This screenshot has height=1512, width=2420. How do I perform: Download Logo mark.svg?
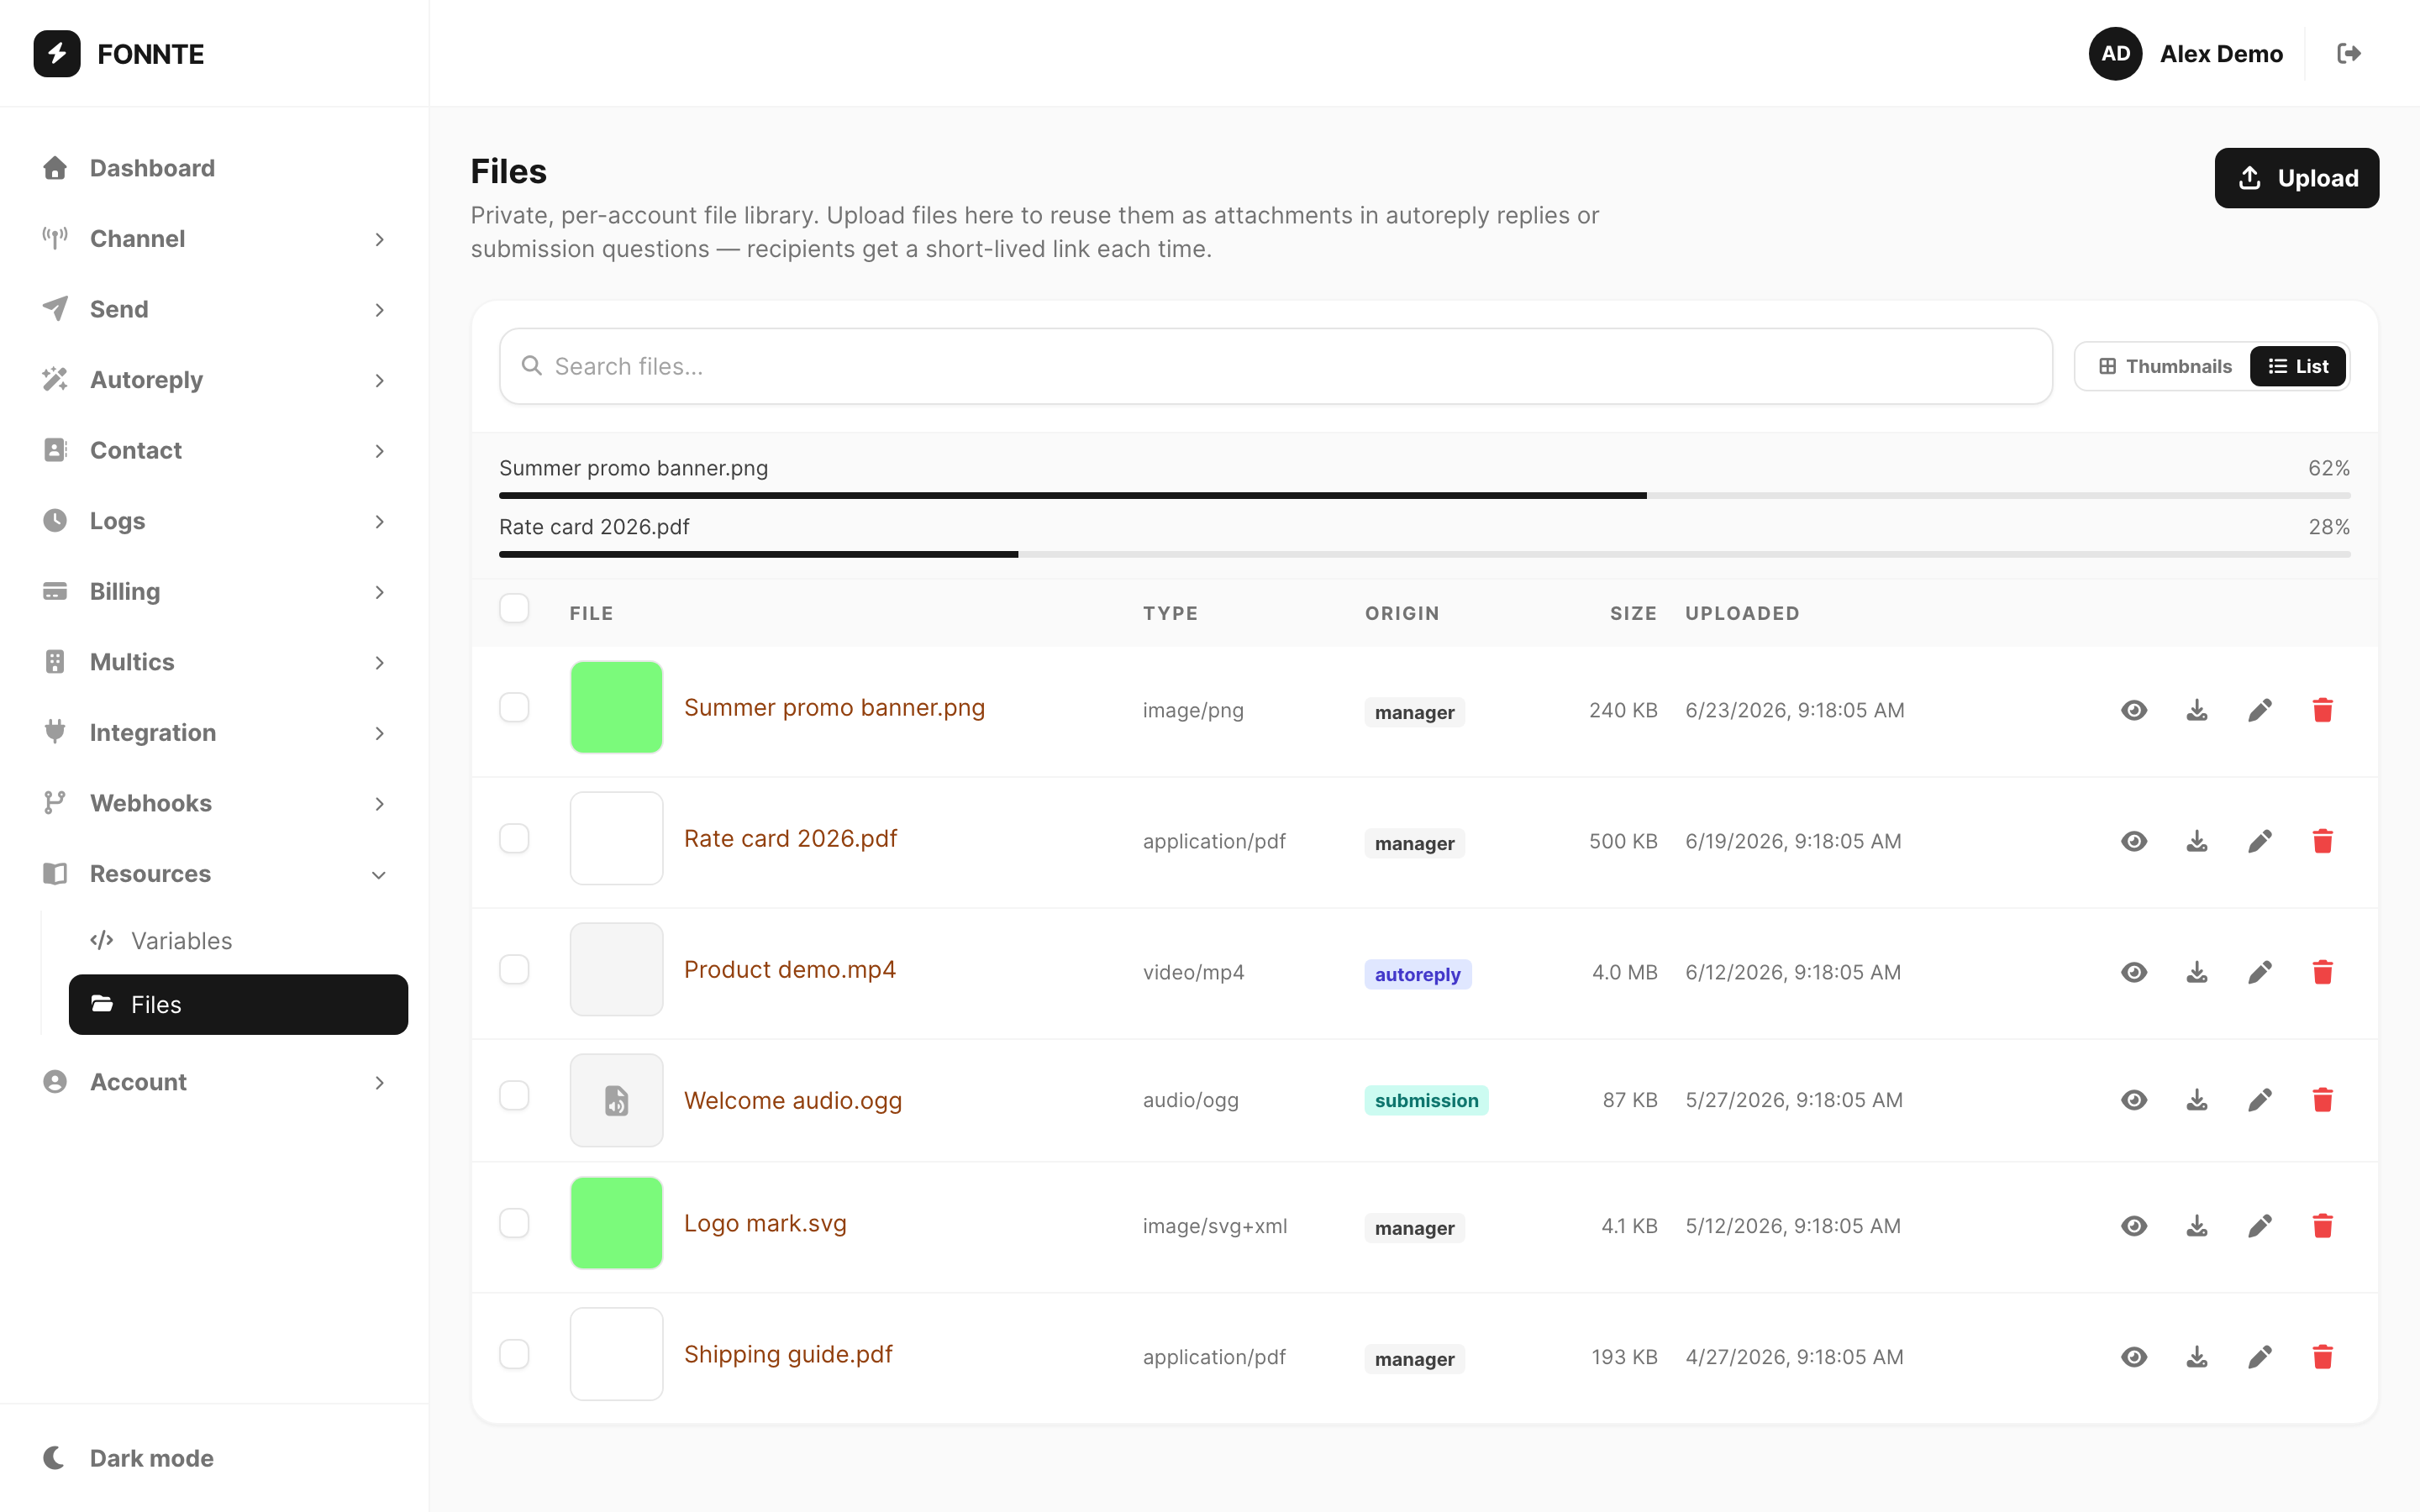pos(2196,1226)
